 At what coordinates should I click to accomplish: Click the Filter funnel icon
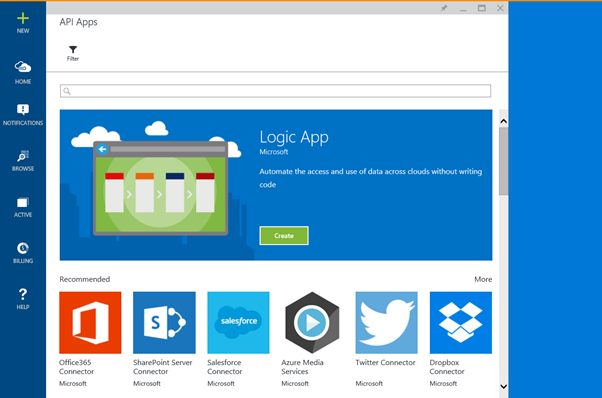coord(73,50)
